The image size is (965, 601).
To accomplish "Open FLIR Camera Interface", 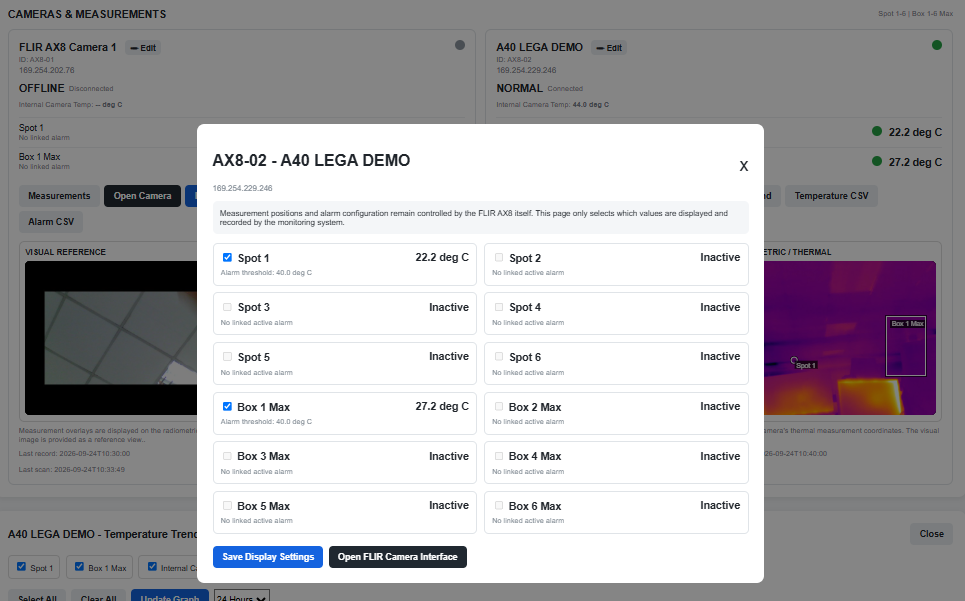I will pyautogui.click(x=398, y=557).
